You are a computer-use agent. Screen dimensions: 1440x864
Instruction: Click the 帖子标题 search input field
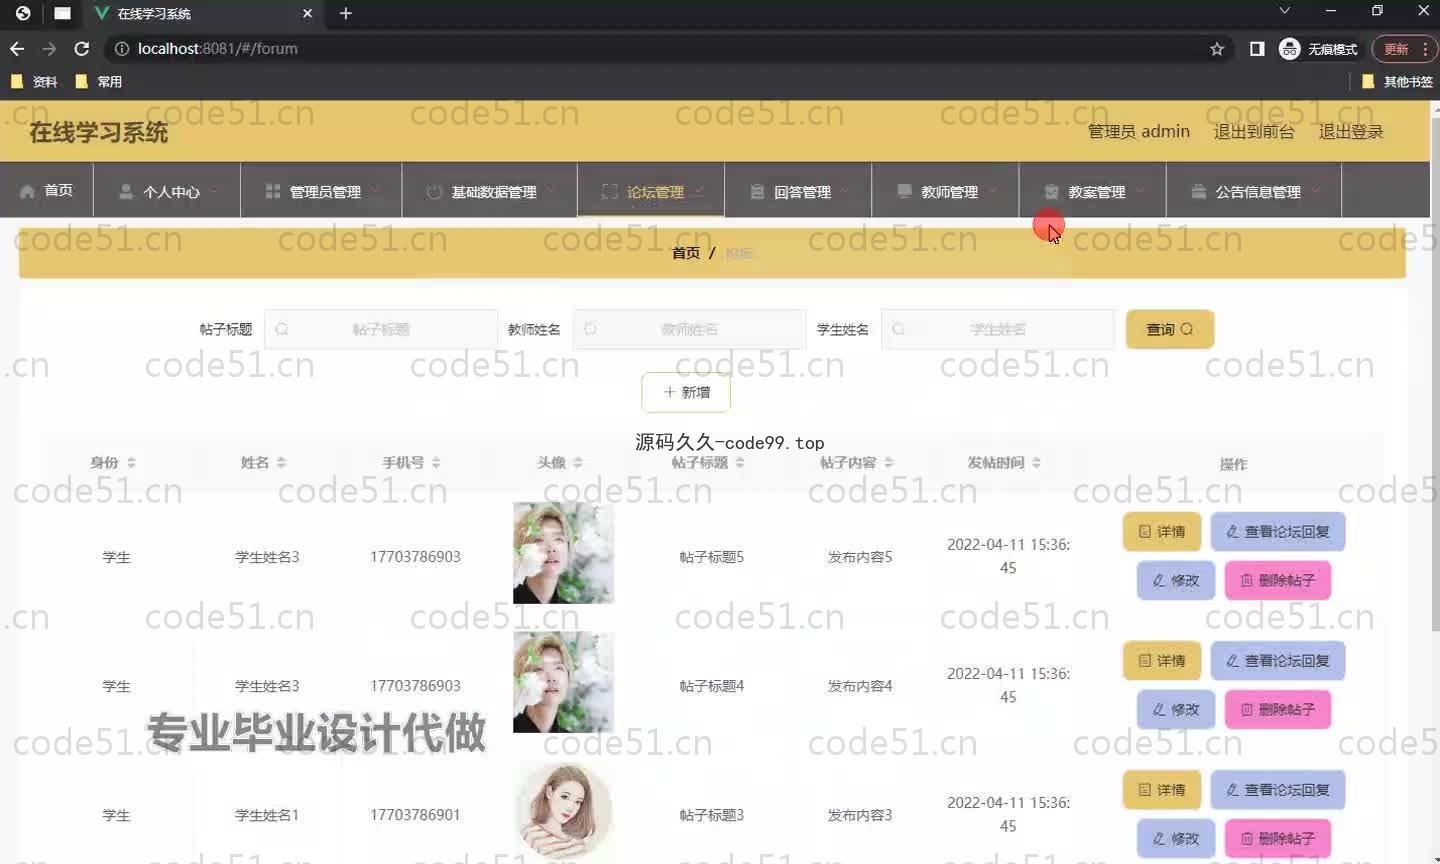pos(381,329)
